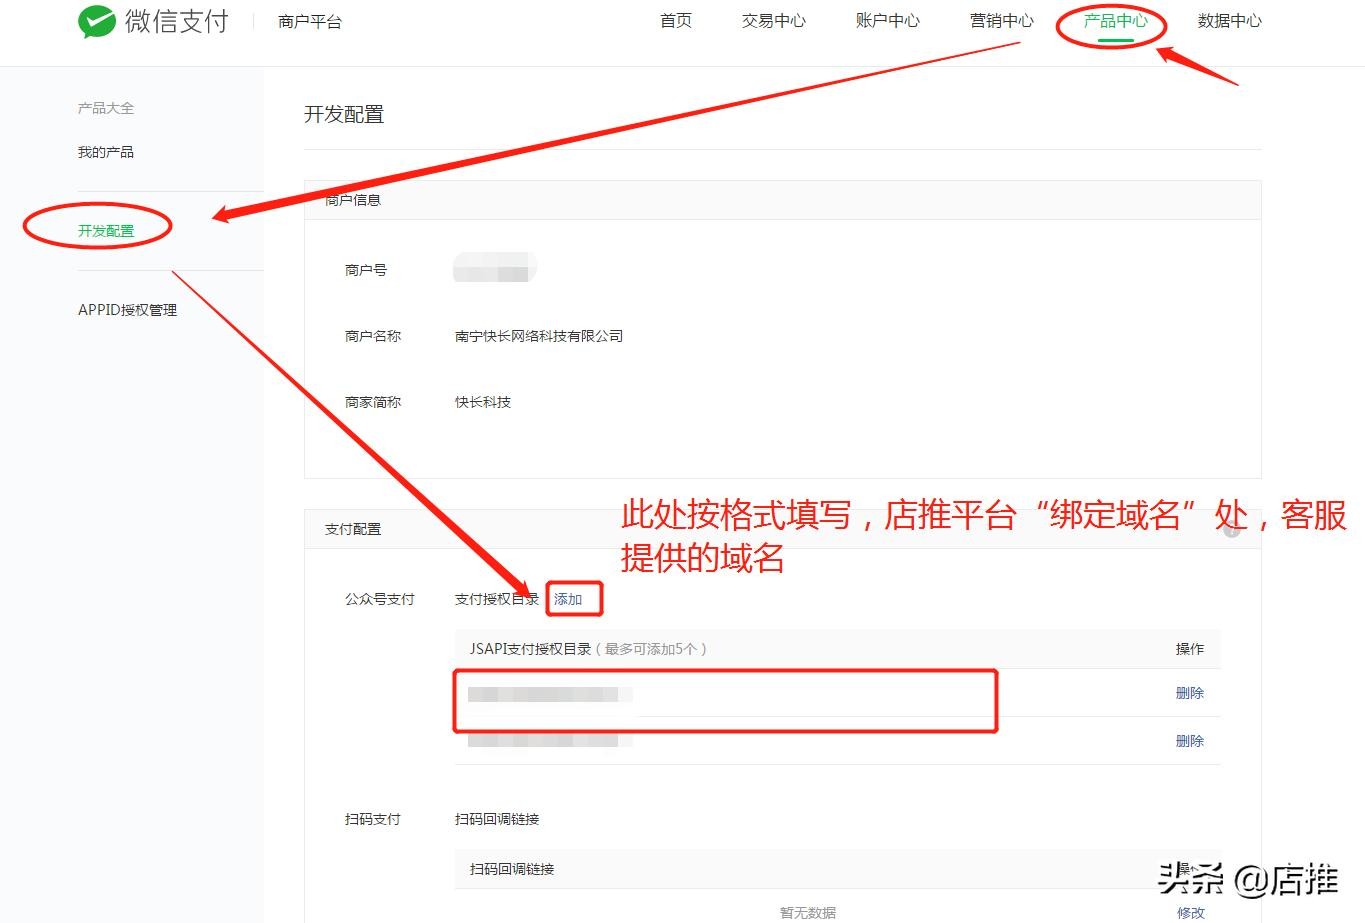Go to the 首页 tab
The image size is (1365, 923).
click(676, 21)
